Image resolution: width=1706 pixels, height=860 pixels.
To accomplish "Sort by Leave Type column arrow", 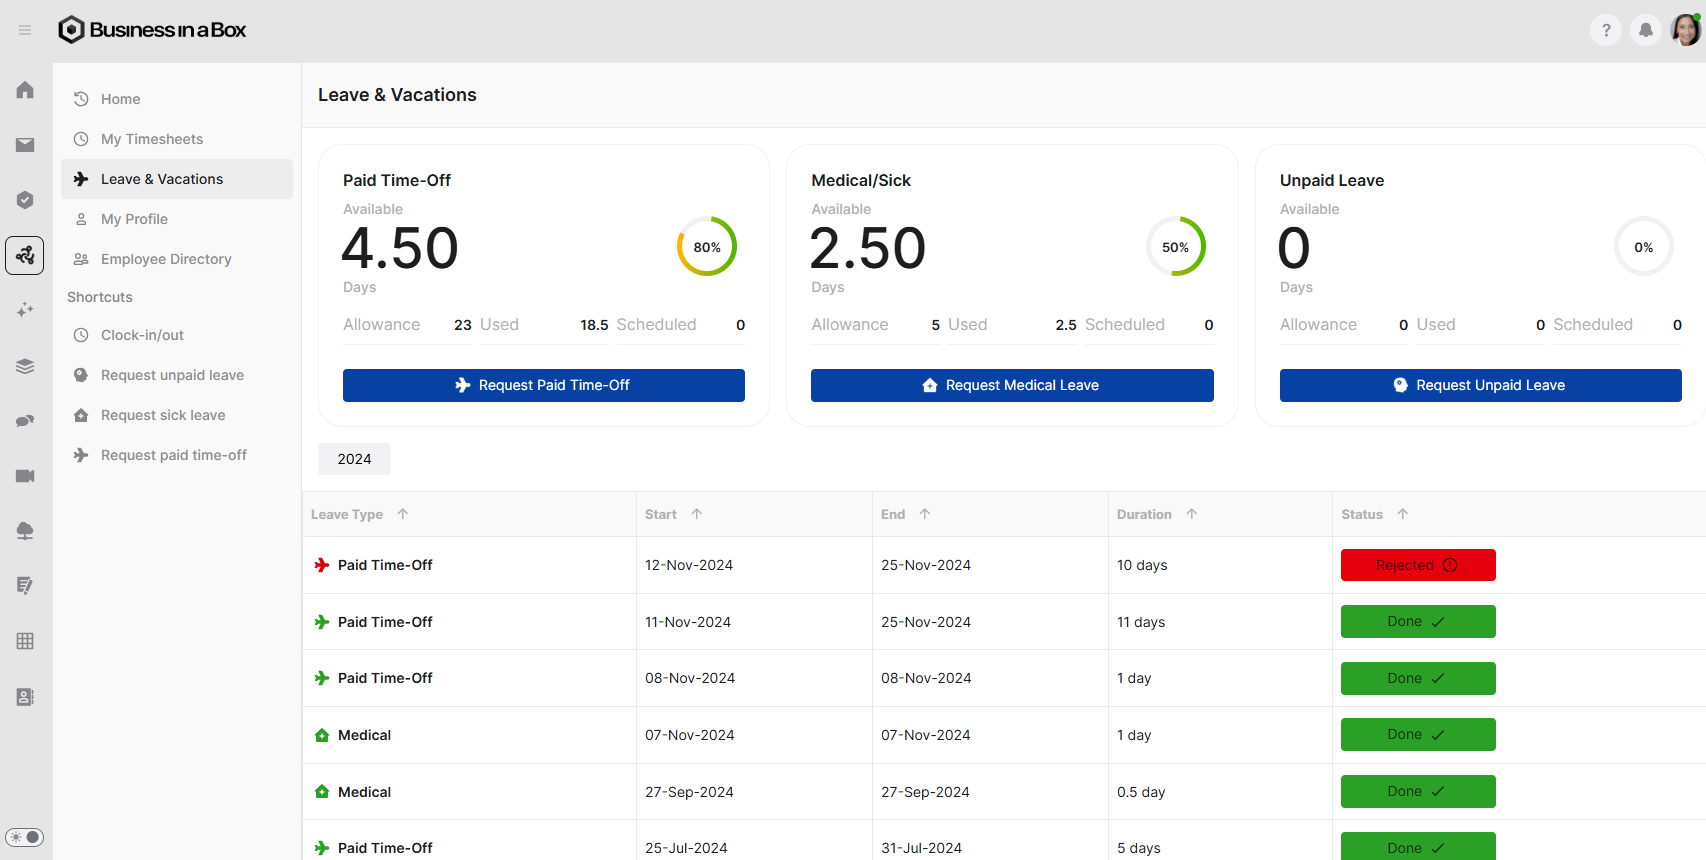I will pos(403,514).
